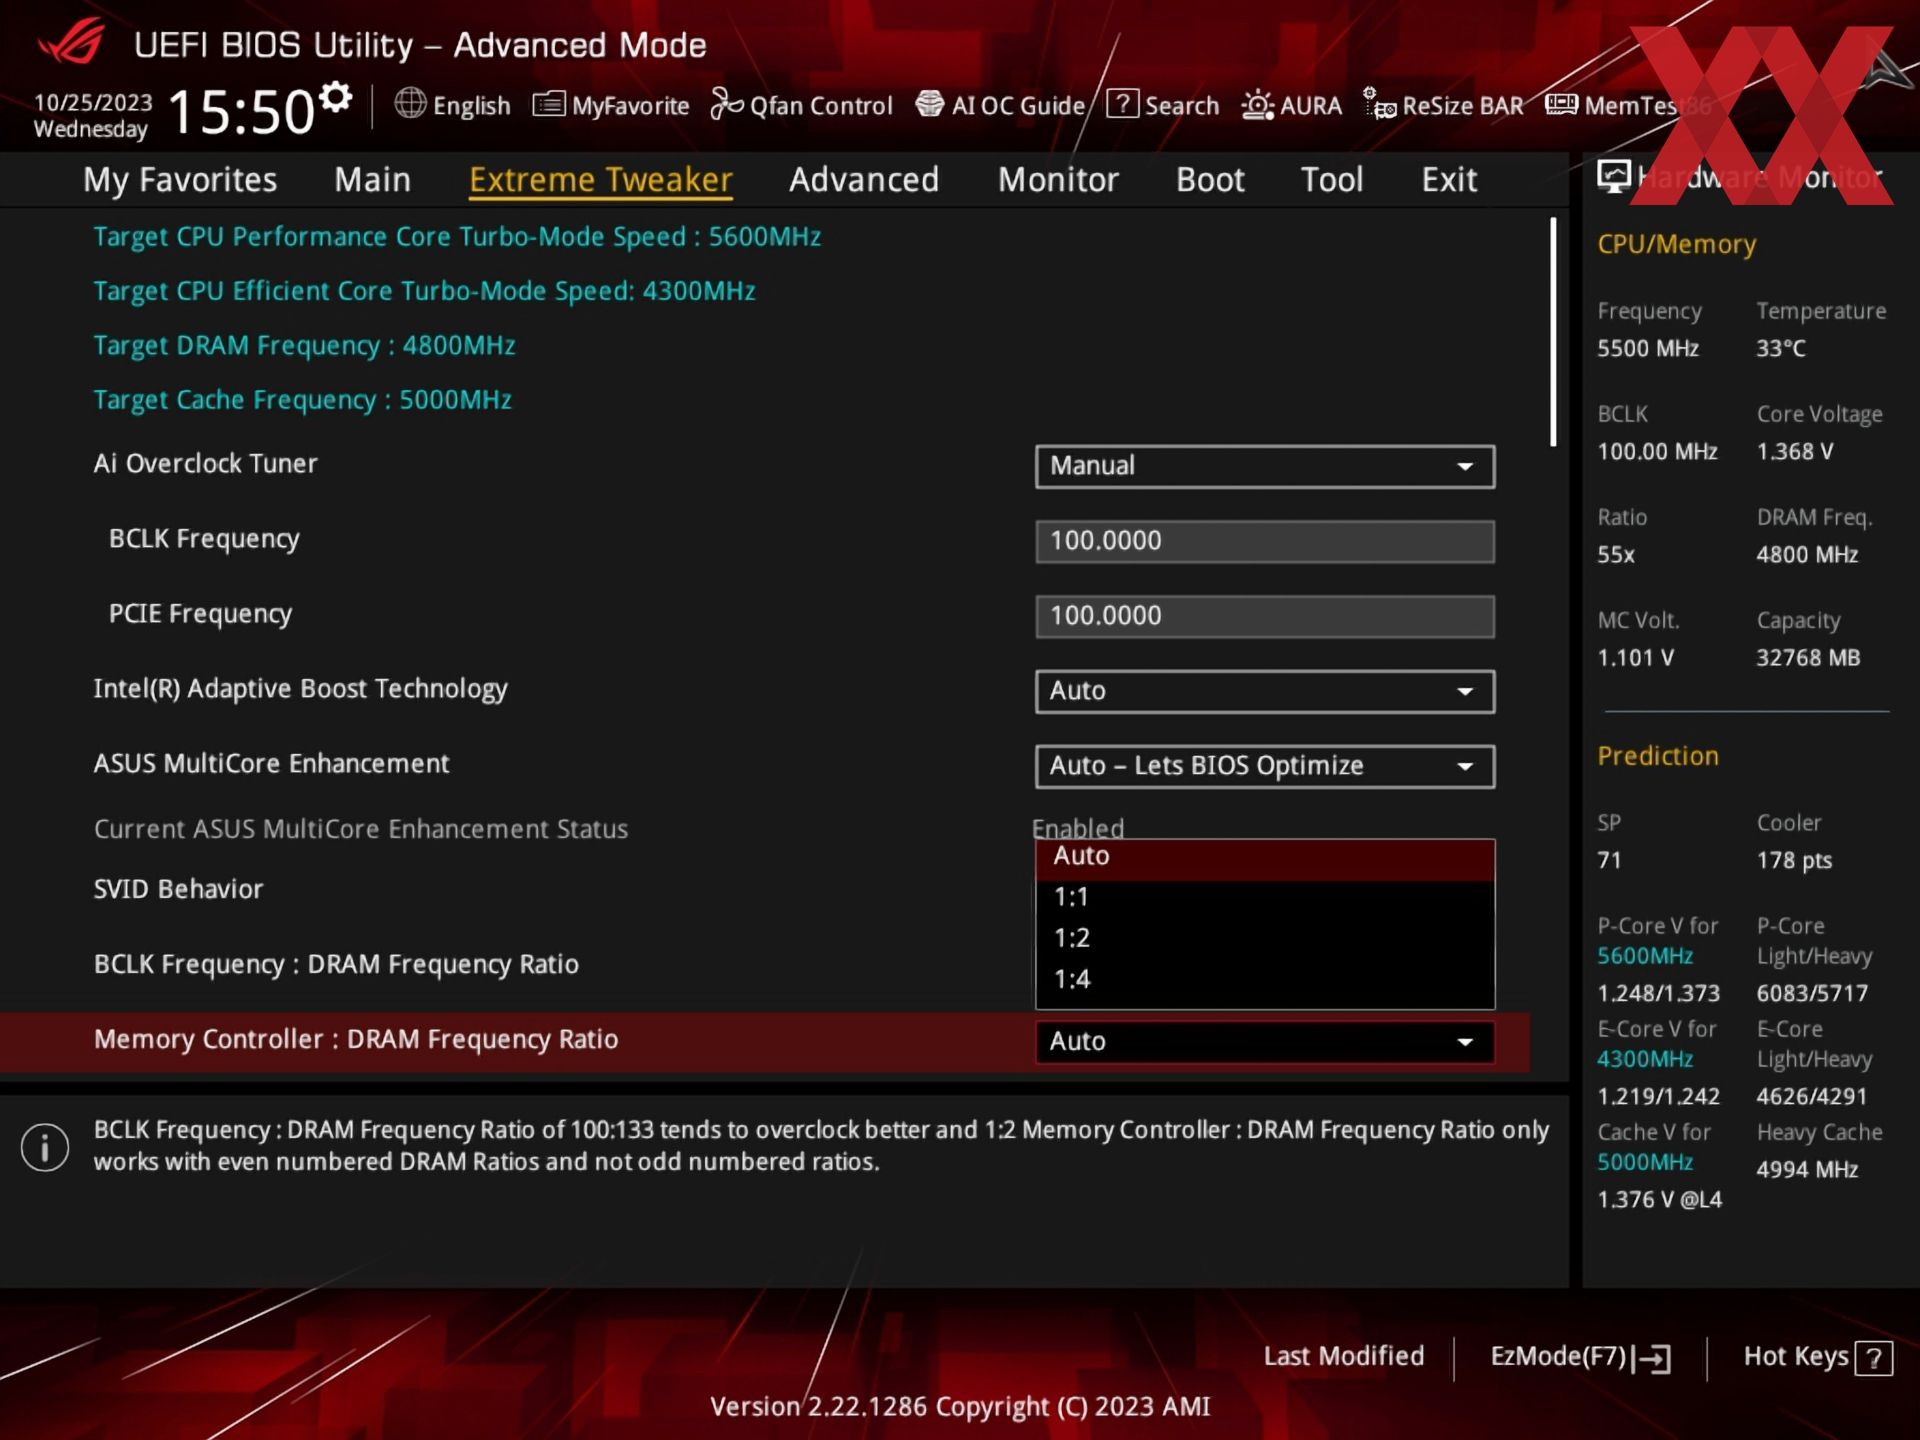This screenshot has width=1920, height=1440.
Task: Click the settings list scrollbar
Action: tap(1553, 332)
